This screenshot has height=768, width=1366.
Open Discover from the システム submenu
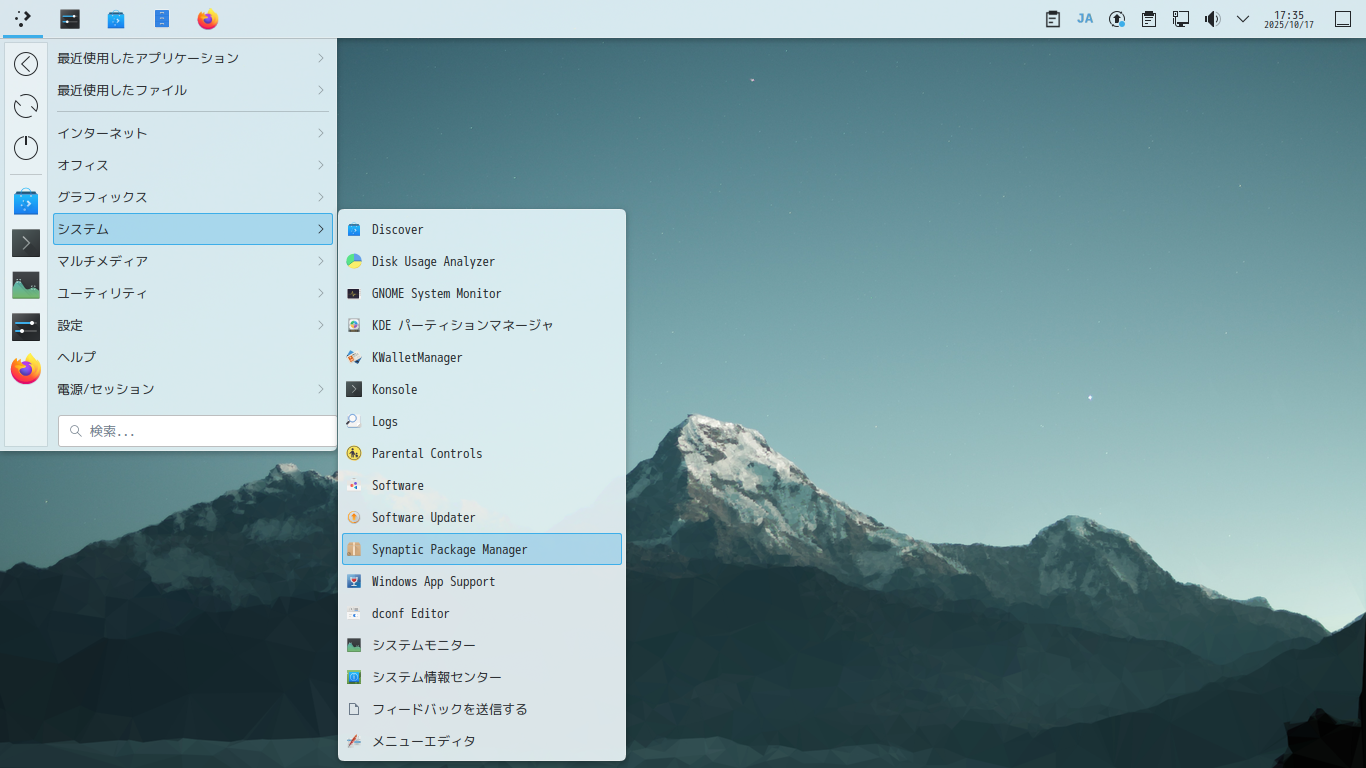(x=482, y=230)
